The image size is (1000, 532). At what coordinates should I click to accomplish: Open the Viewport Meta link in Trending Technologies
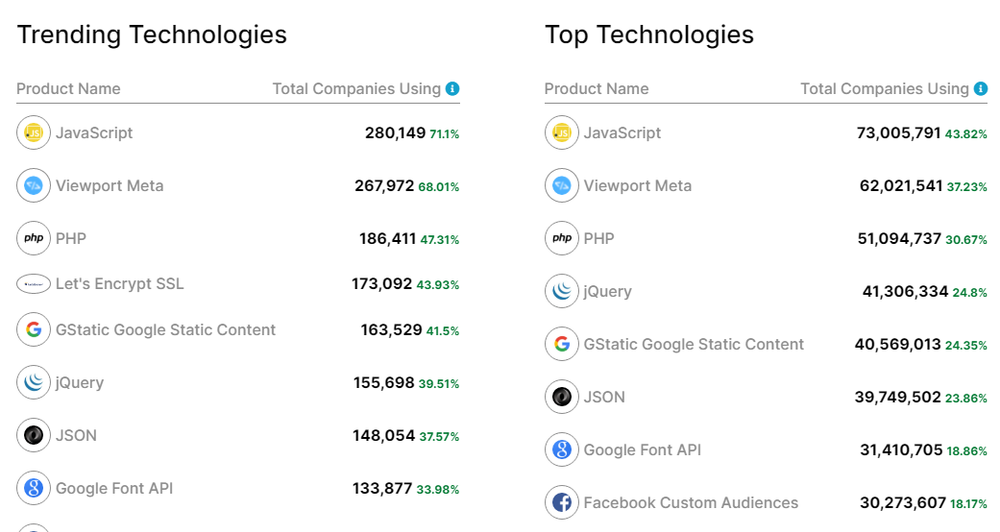click(109, 186)
